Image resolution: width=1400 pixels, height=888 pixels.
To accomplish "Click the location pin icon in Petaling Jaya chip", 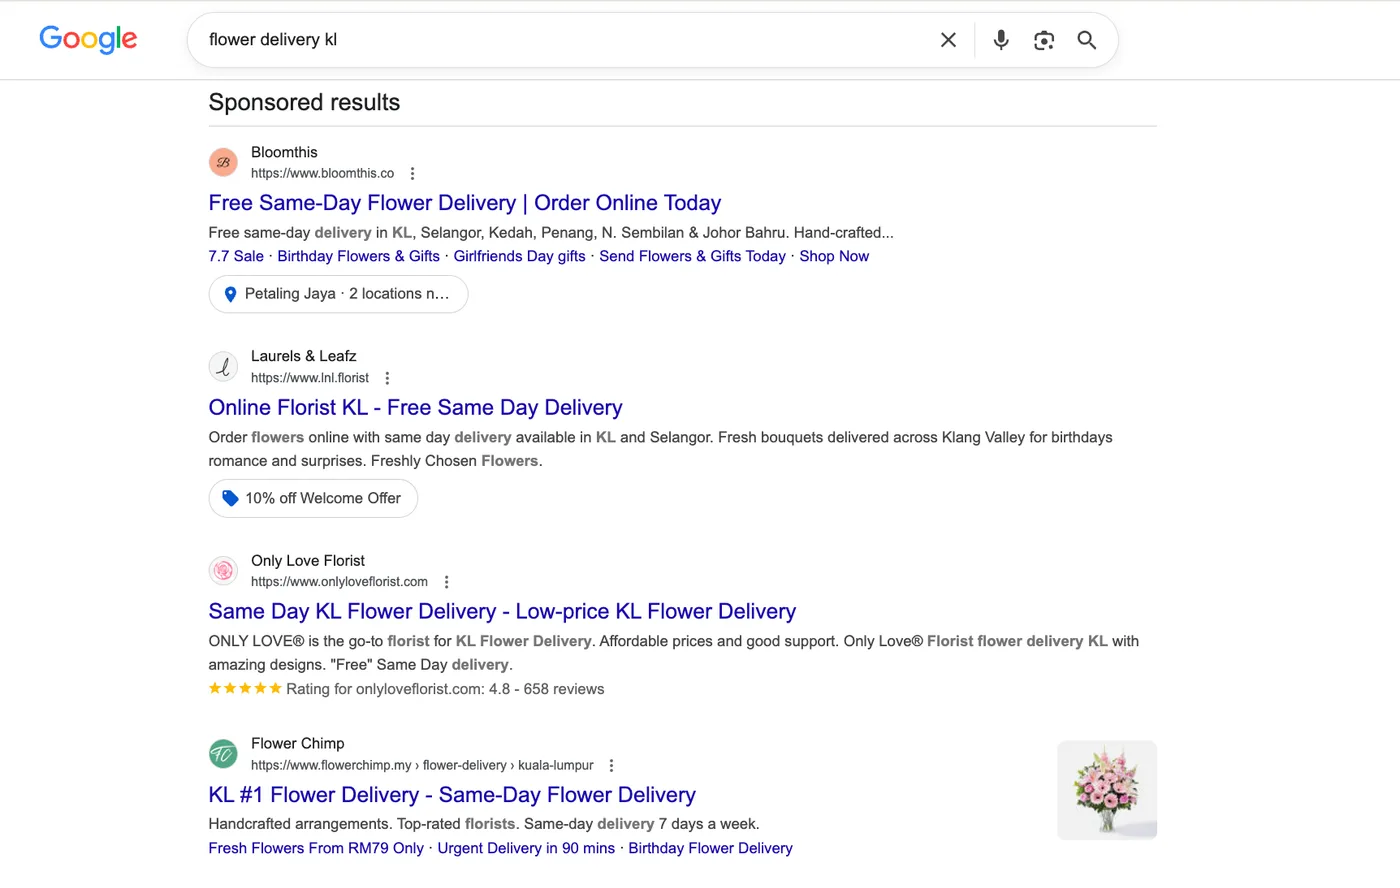I will pos(230,294).
